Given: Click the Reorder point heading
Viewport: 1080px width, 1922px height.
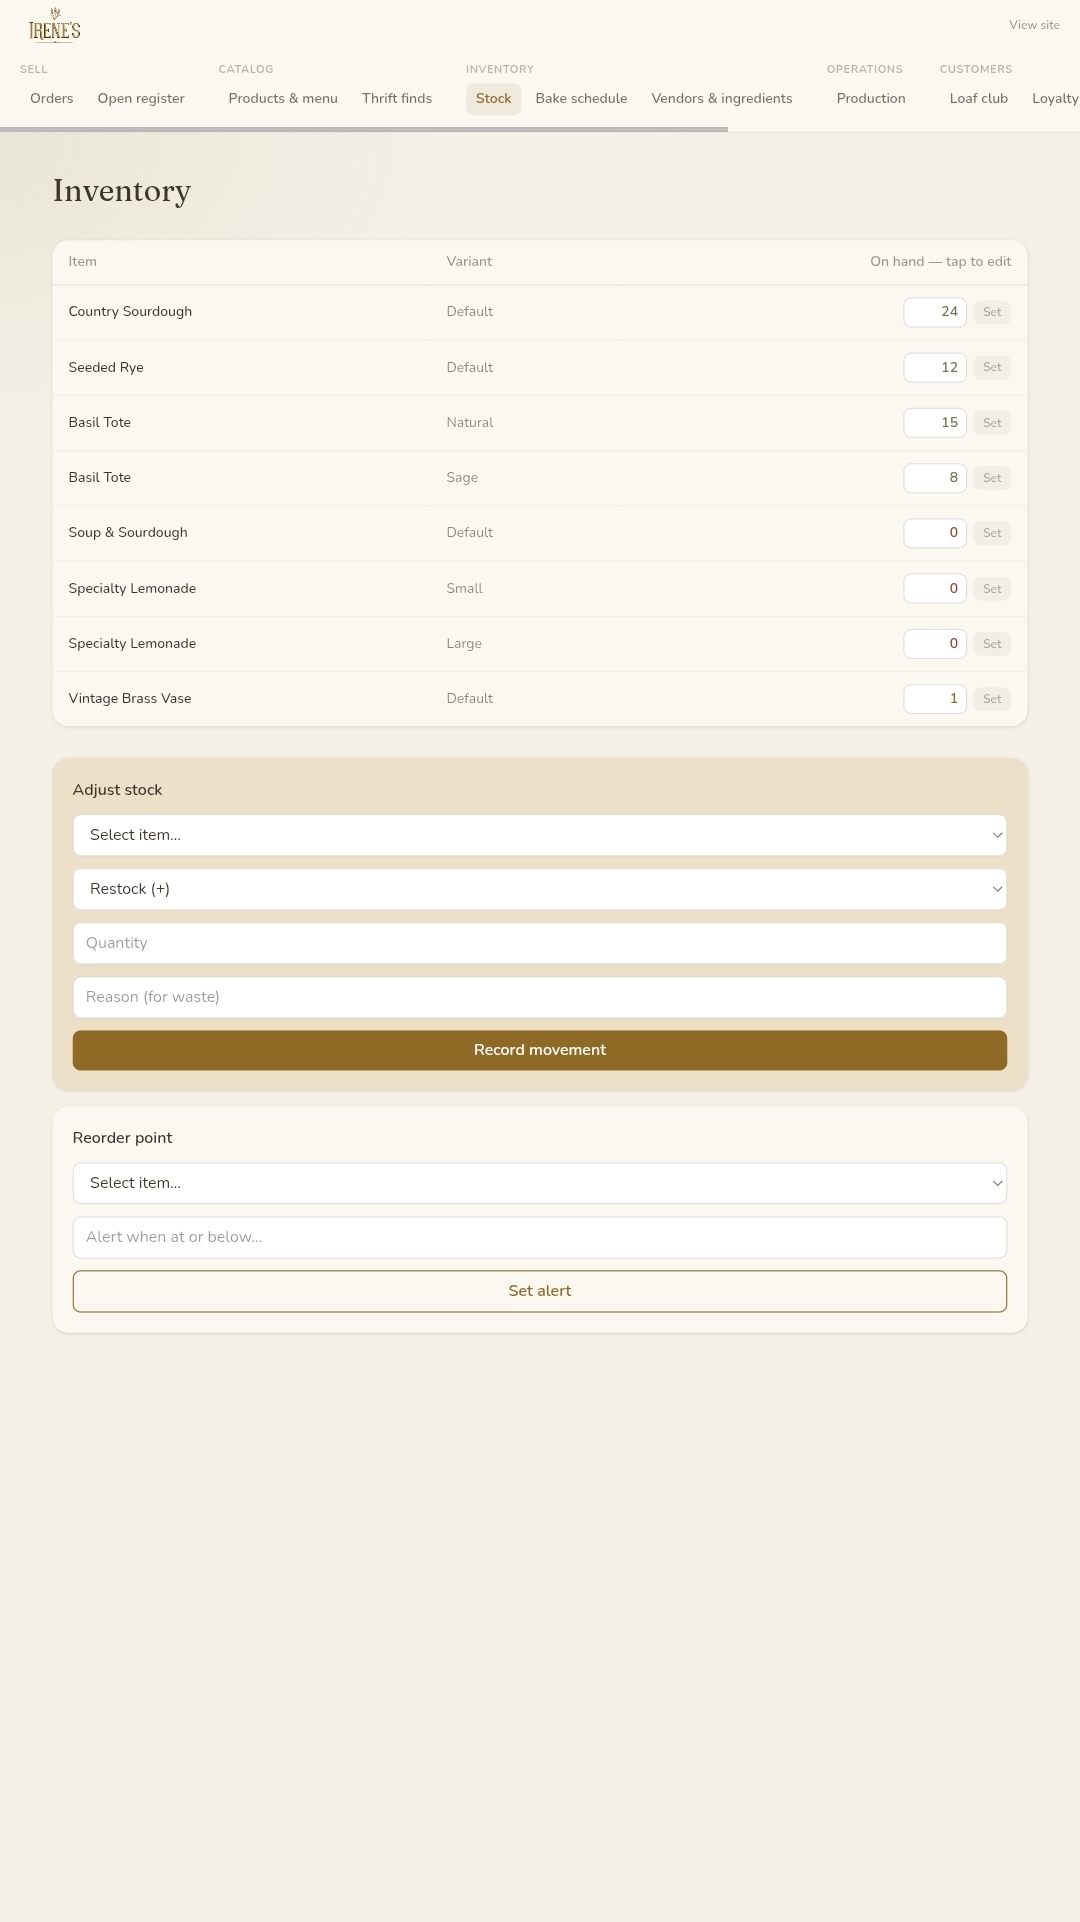Looking at the screenshot, I should coord(122,1138).
